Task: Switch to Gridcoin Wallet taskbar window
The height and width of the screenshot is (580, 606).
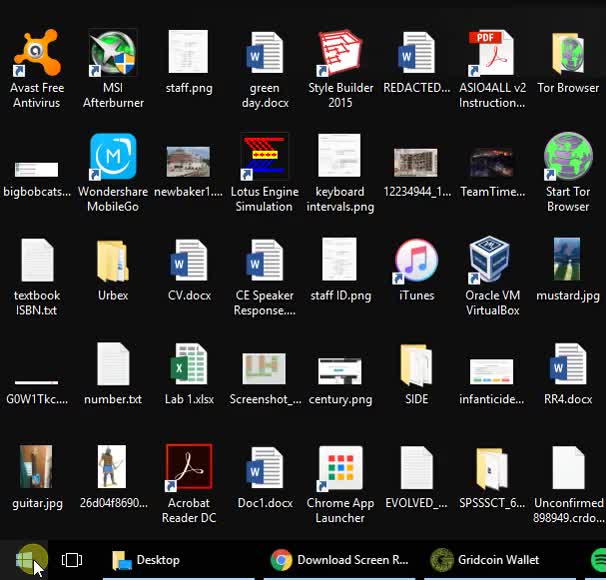Action: tap(500, 560)
